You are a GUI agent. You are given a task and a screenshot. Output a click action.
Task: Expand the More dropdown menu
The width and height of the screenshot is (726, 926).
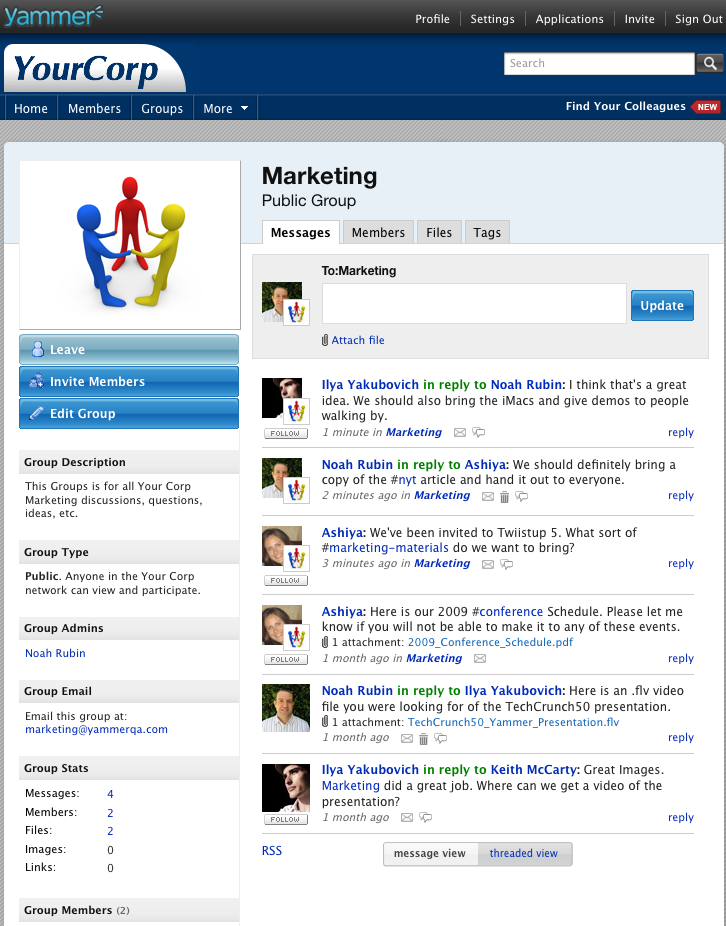coord(225,108)
